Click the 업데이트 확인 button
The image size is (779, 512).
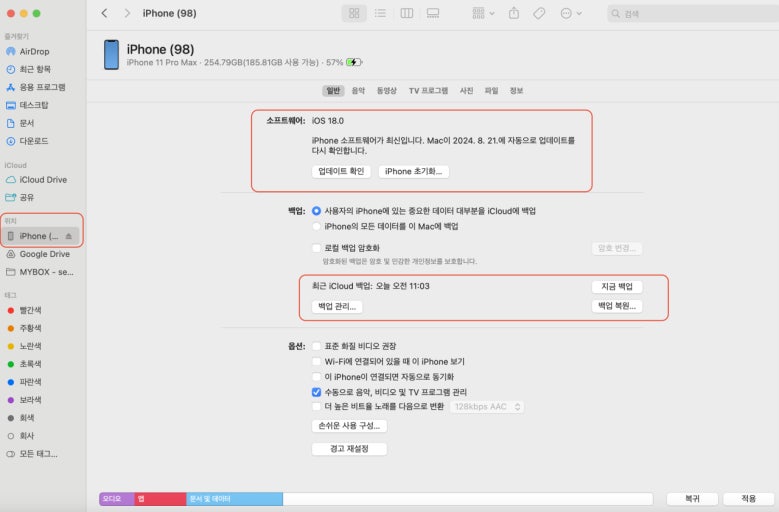tap(341, 171)
